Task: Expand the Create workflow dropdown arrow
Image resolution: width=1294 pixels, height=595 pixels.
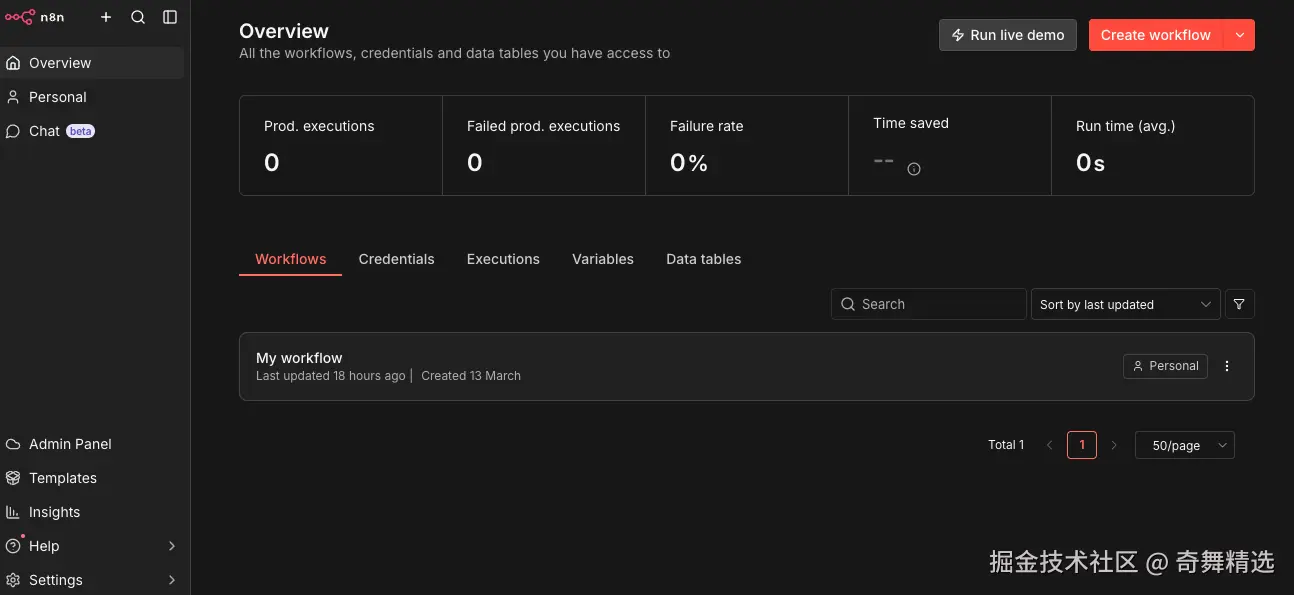Action: click(1240, 35)
